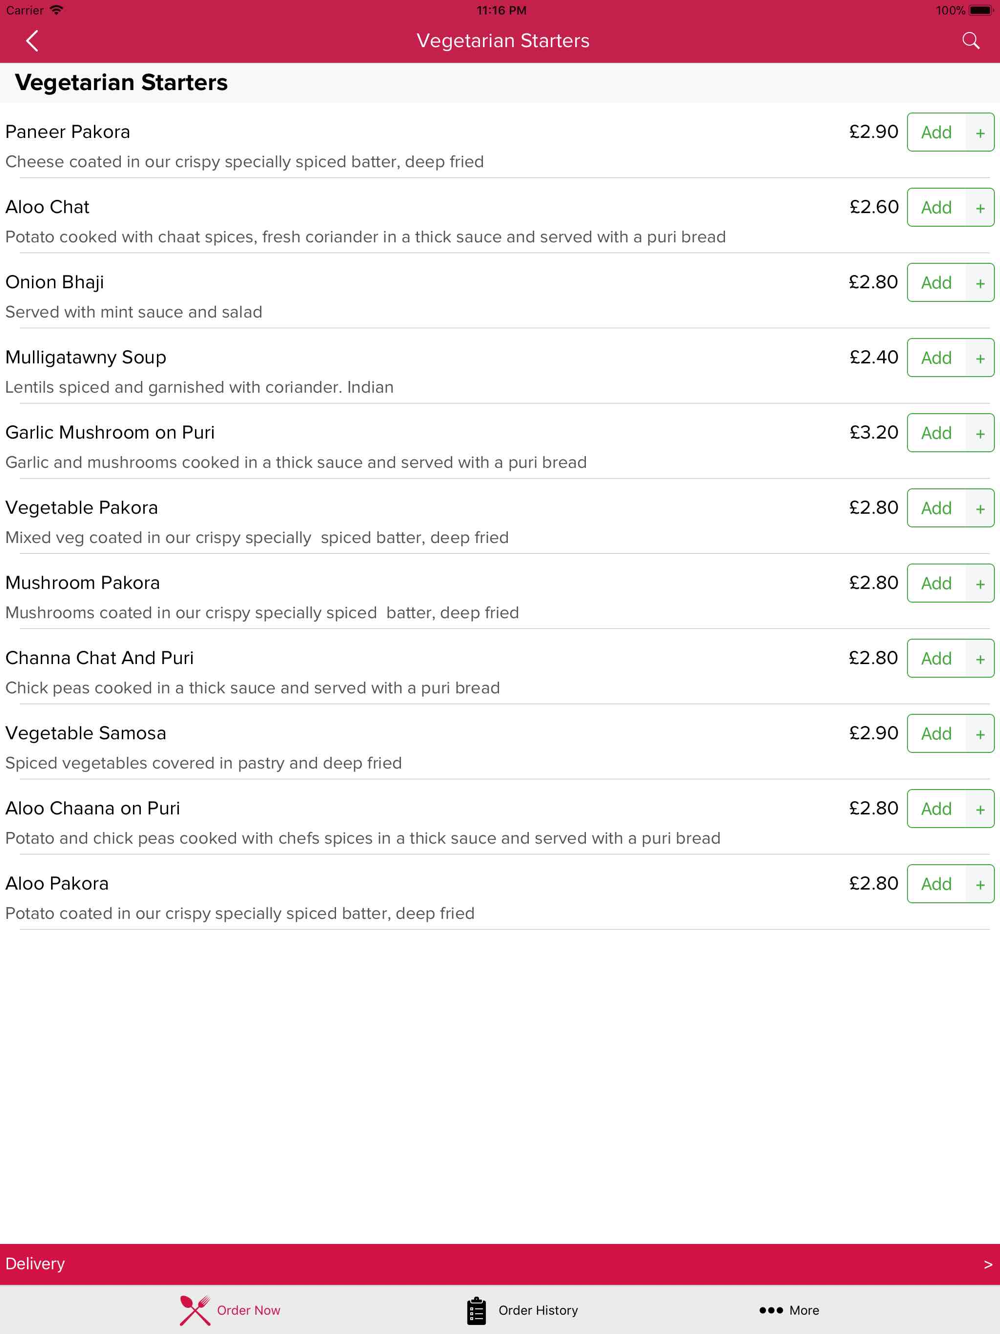
Task: Tap the plus icon for Aloo Chat
Action: [x=980, y=208]
